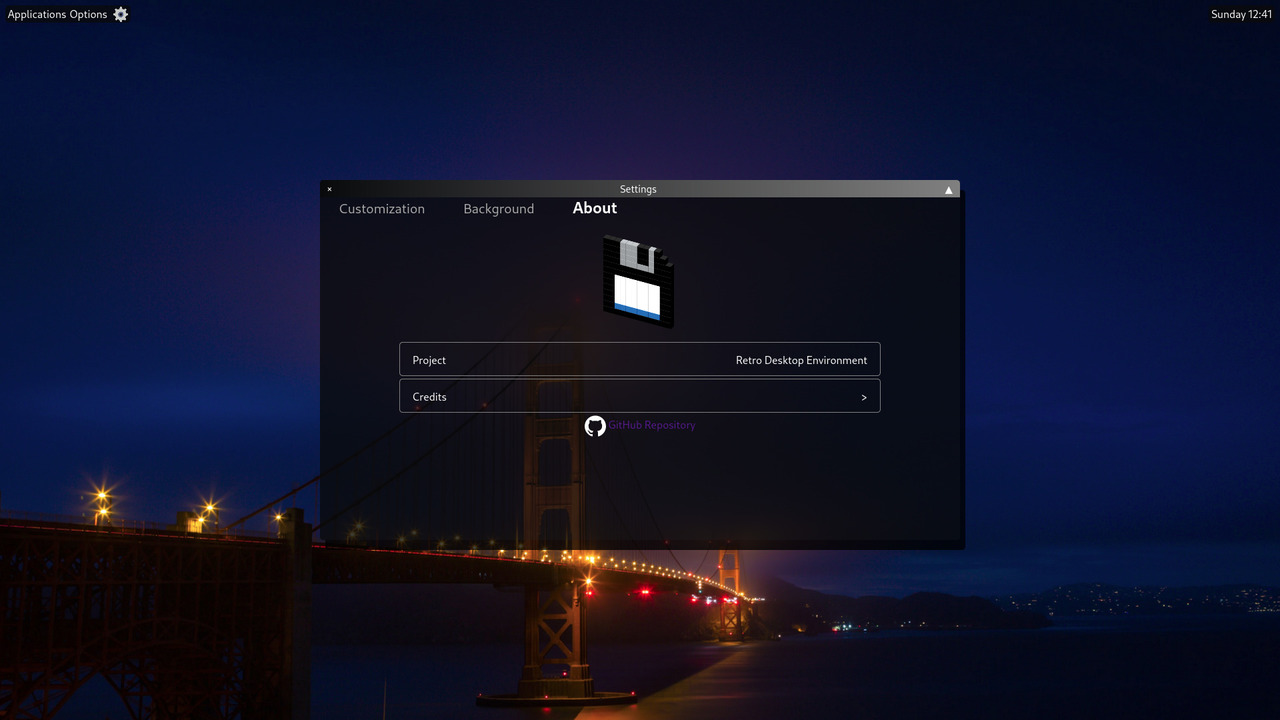Viewport: 1280px width, 720px height.
Task: Open the Applications menu
Action: pyautogui.click(x=37, y=14)
